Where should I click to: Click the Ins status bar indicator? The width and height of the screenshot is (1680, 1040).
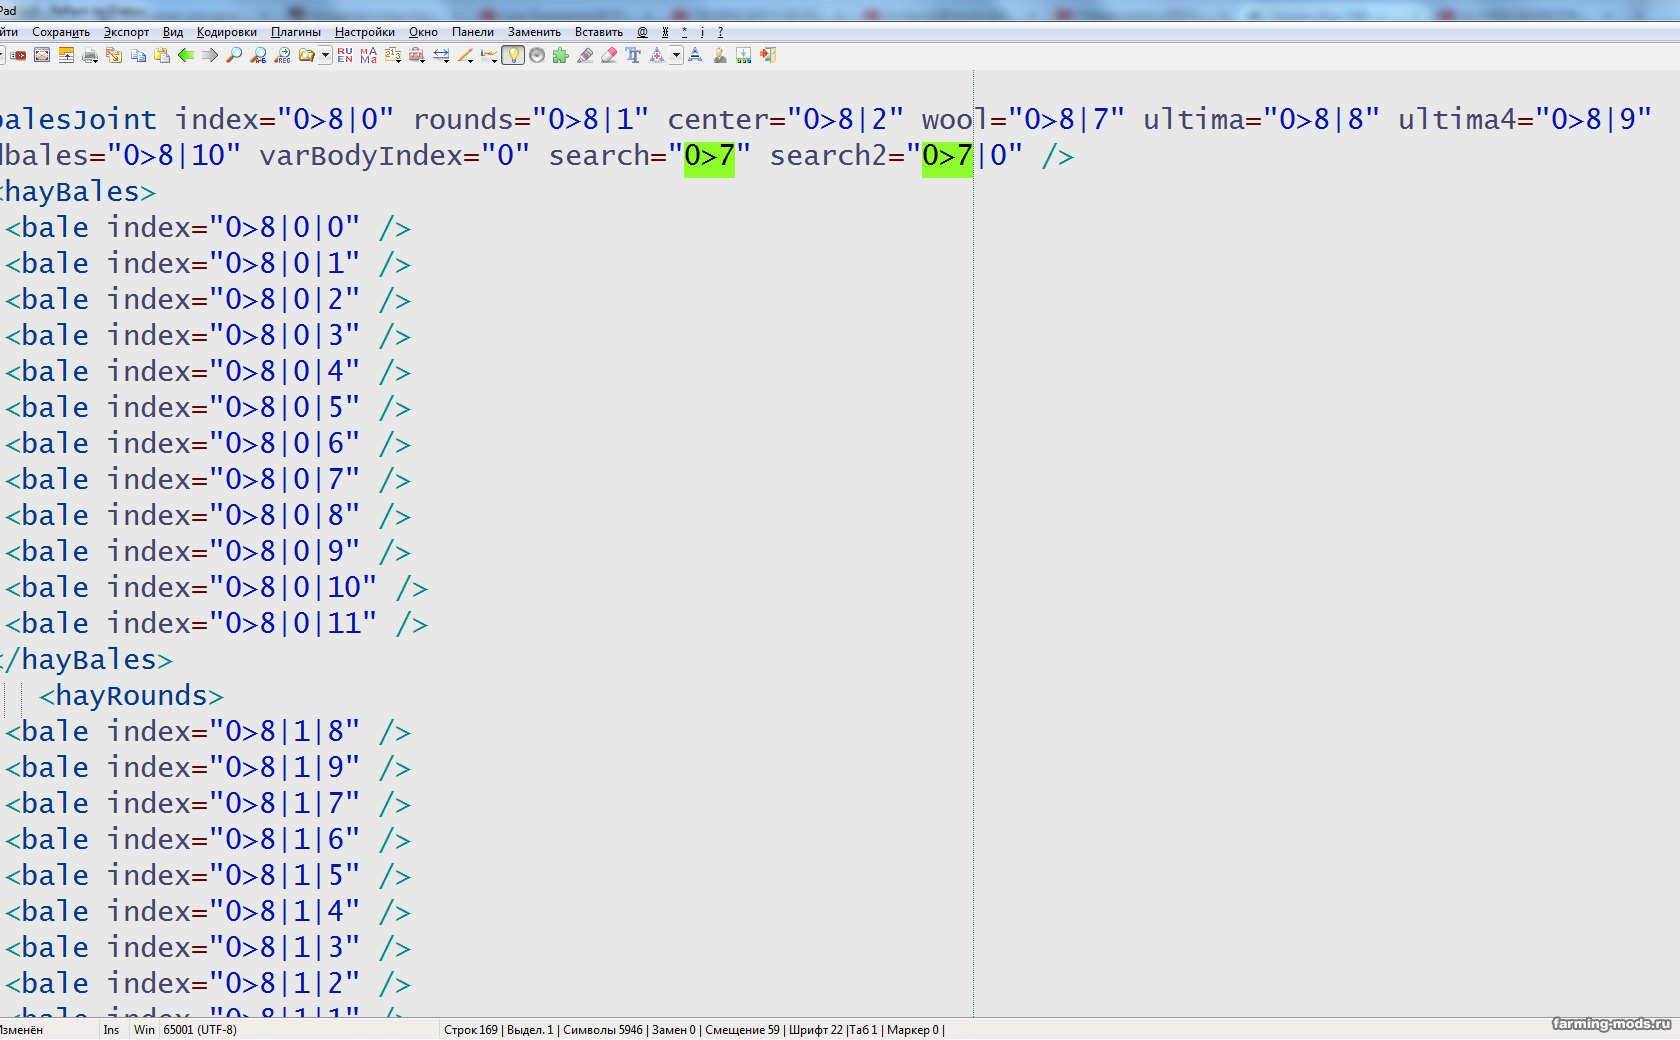point(111,1029)
